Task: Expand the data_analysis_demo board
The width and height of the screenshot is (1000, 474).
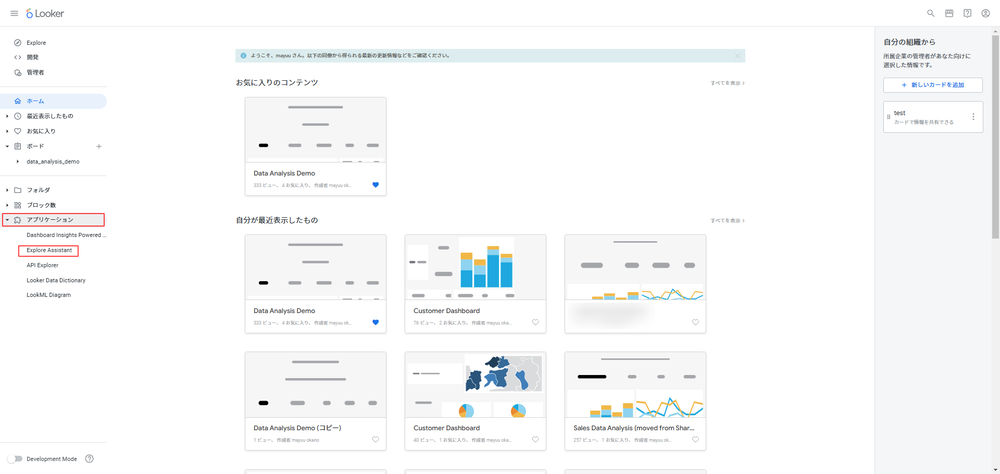Action: tap(18, 161)
